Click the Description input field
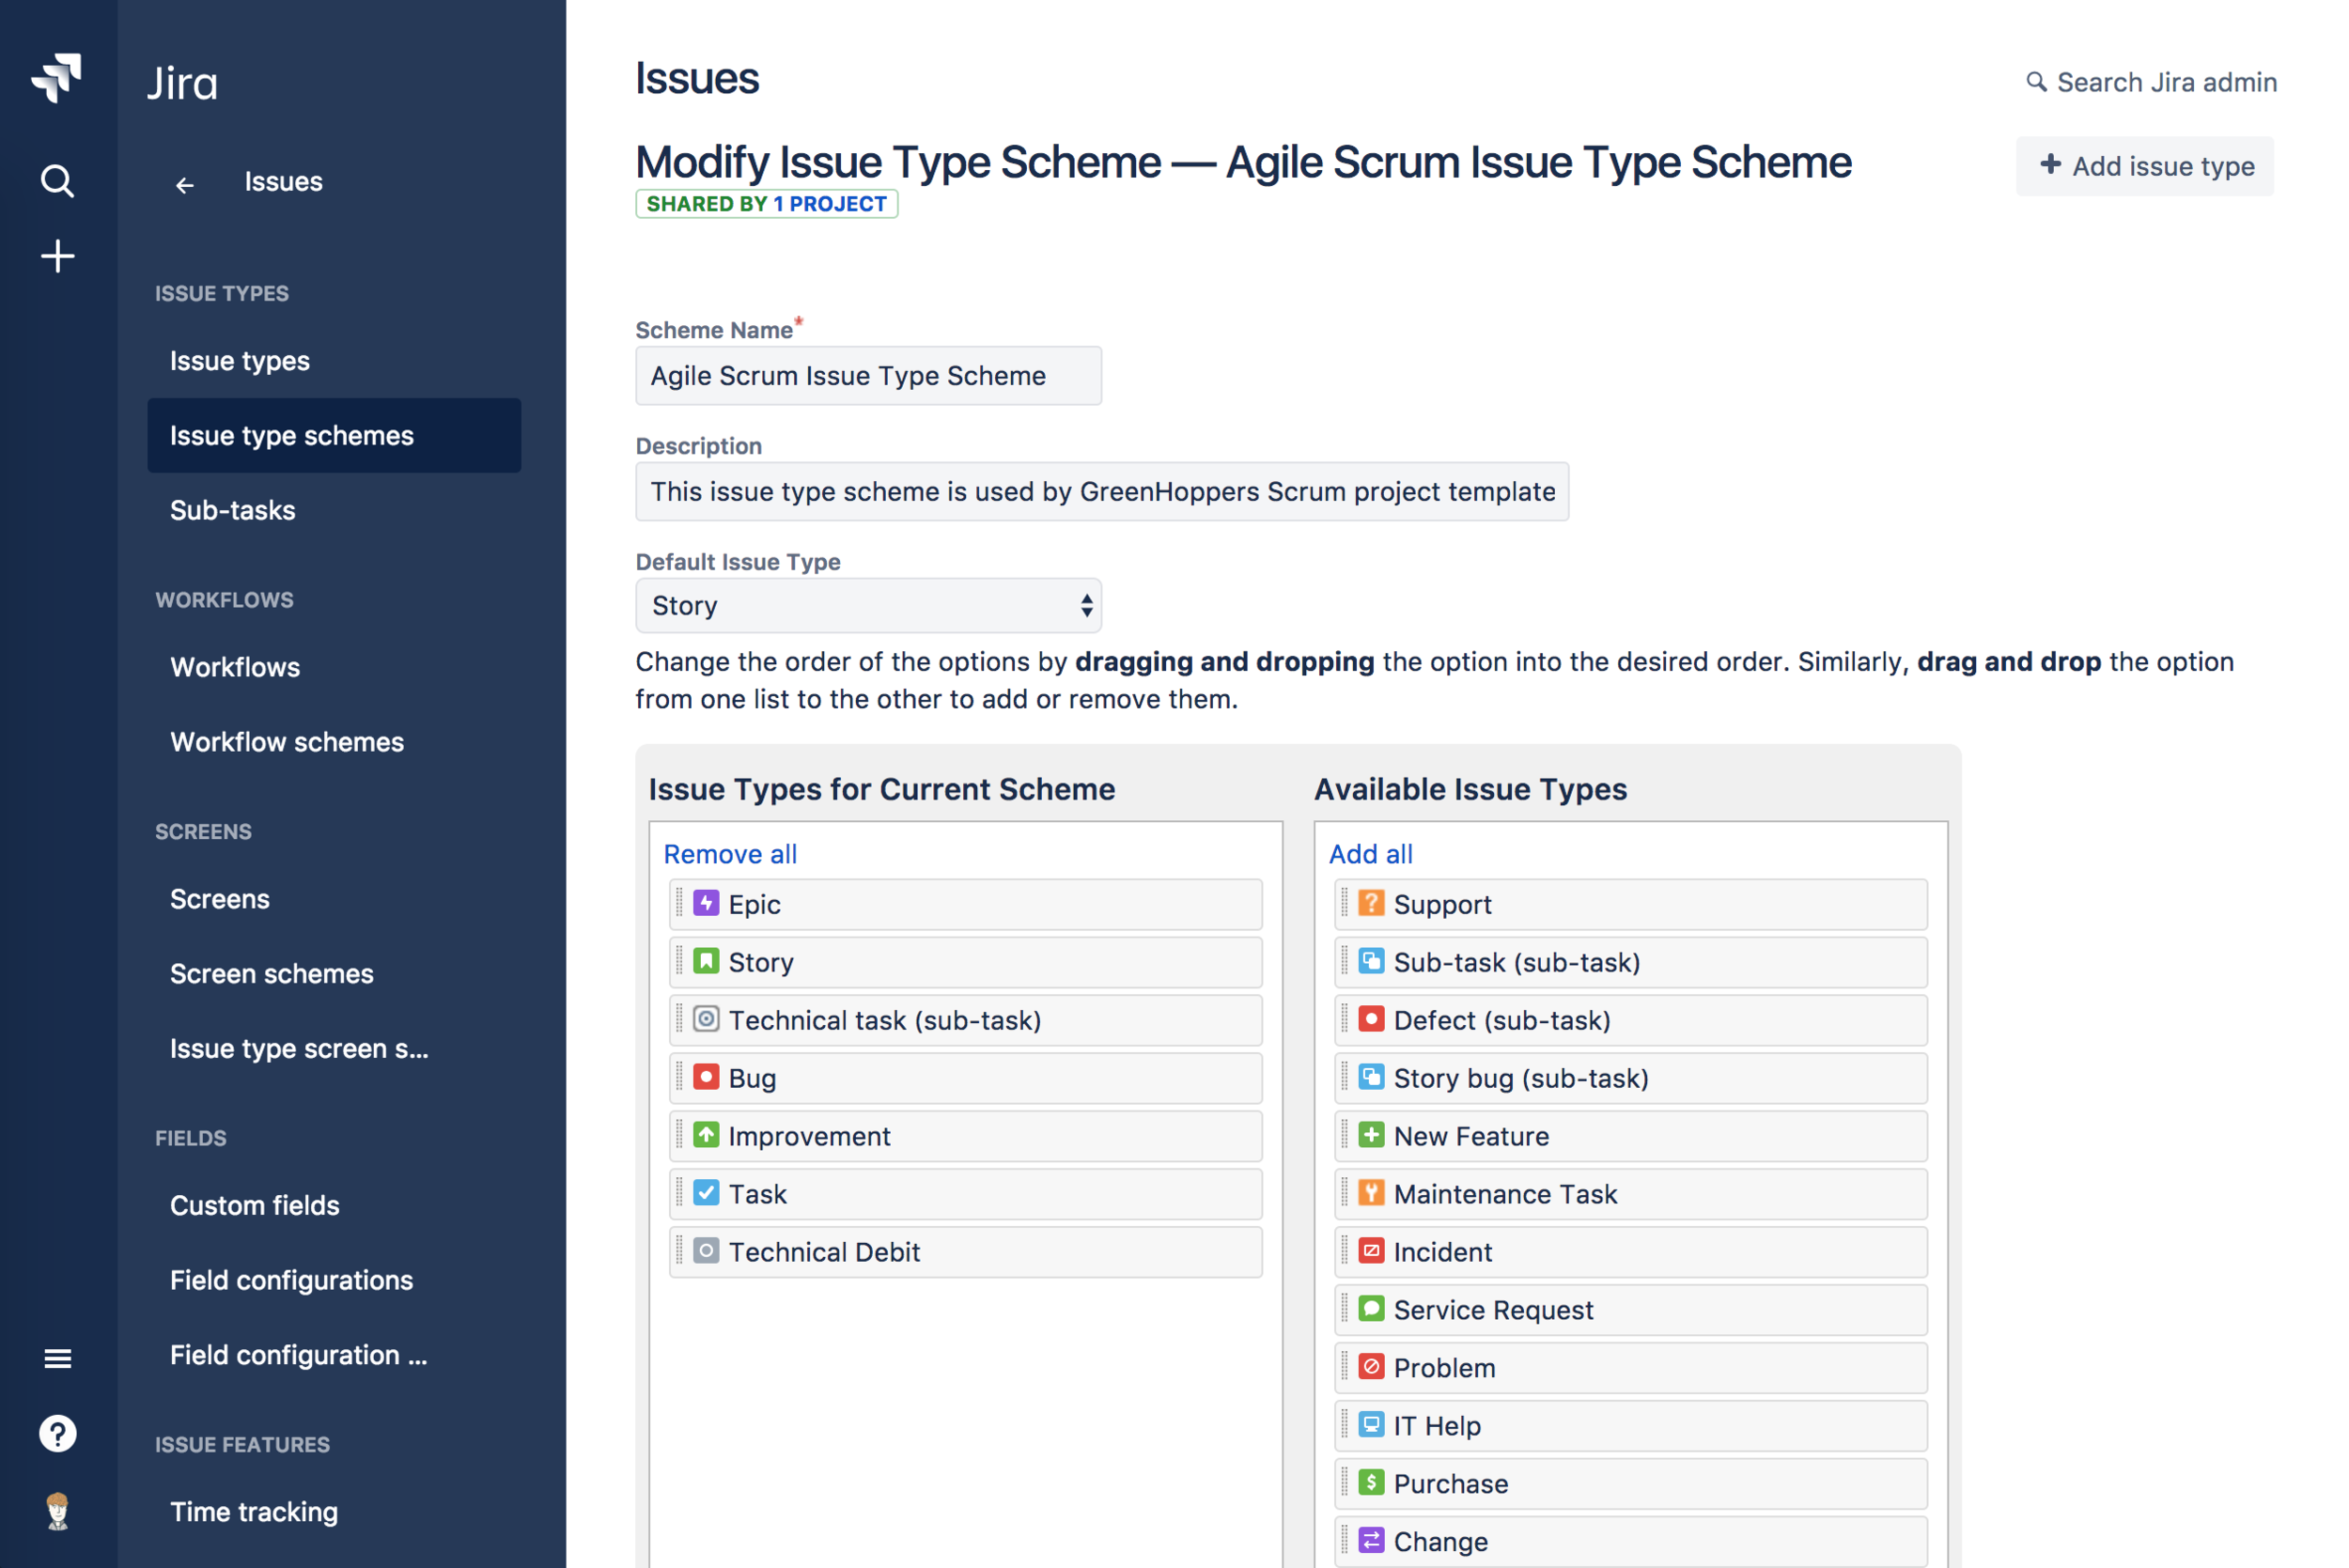Image resolution: width=2349 pixels, height=1568 pixels. tap(1102, 491)
